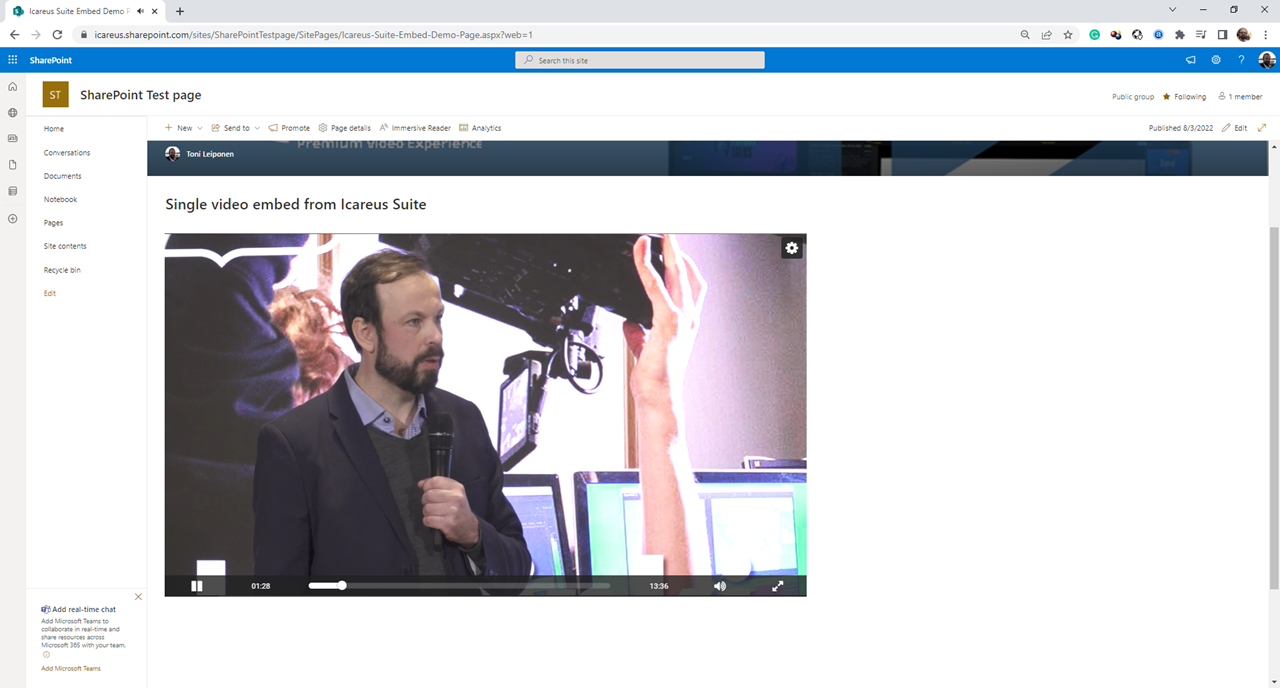The image size is (1280, 688).
Task: Open Chrome tab search chevron
Action: [1172, 10]
